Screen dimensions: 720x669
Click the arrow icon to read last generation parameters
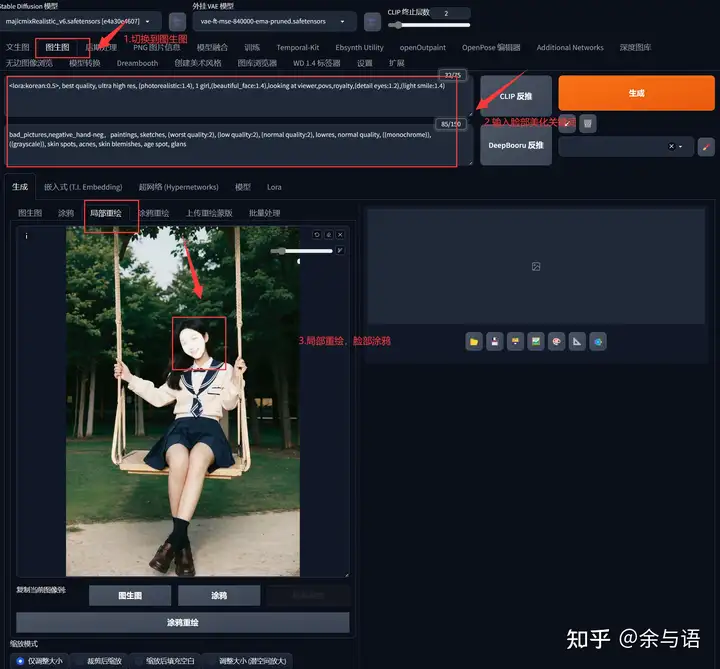pyautogui.click(x=568, y=124)
